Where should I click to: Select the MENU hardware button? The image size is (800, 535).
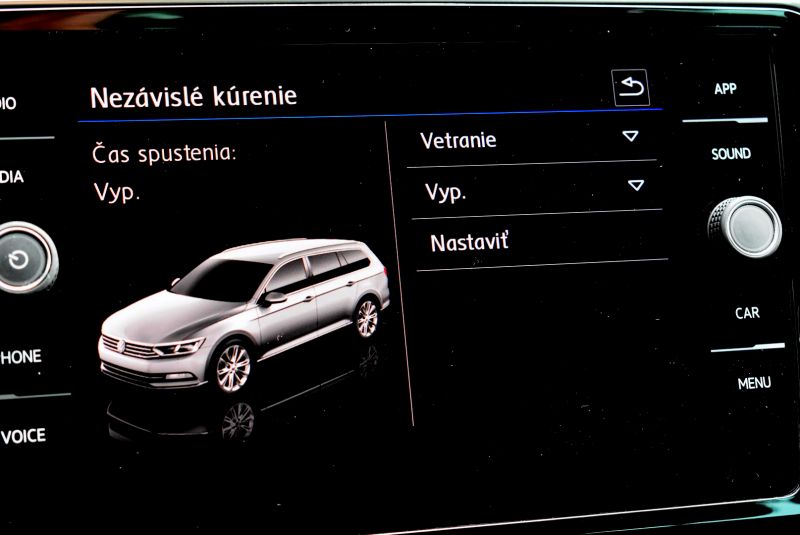tap(754, 383)
